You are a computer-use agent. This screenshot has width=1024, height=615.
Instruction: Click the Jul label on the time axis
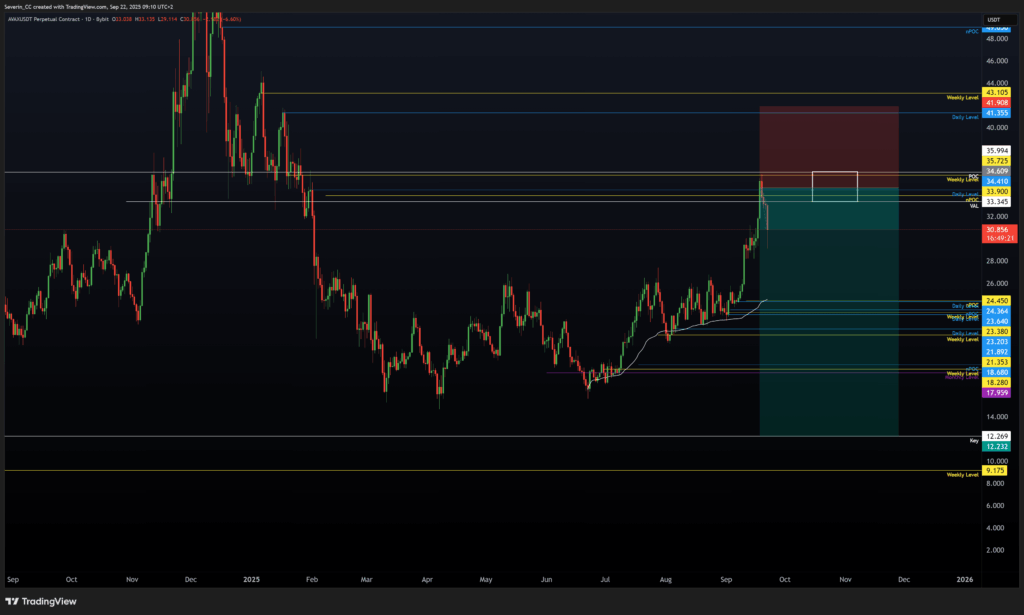click(x=606, y=579)
